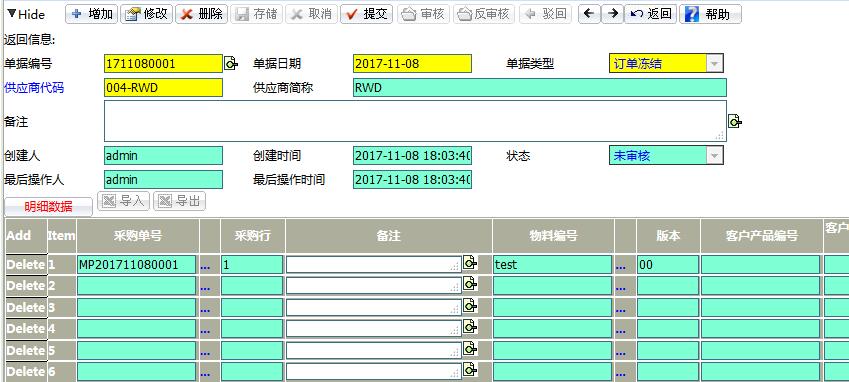Open 备注 editor icon in row 6
This screenshot has width=849, height=382.
coord(469,370)
